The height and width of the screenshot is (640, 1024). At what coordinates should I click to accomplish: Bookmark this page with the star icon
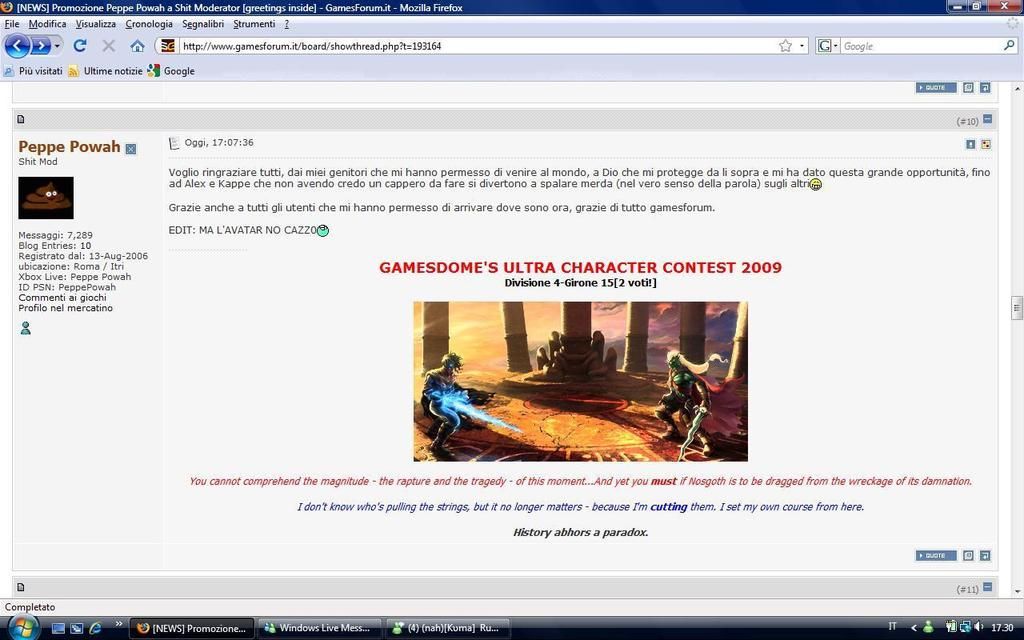pyautogui.click(x=786, y=46)
